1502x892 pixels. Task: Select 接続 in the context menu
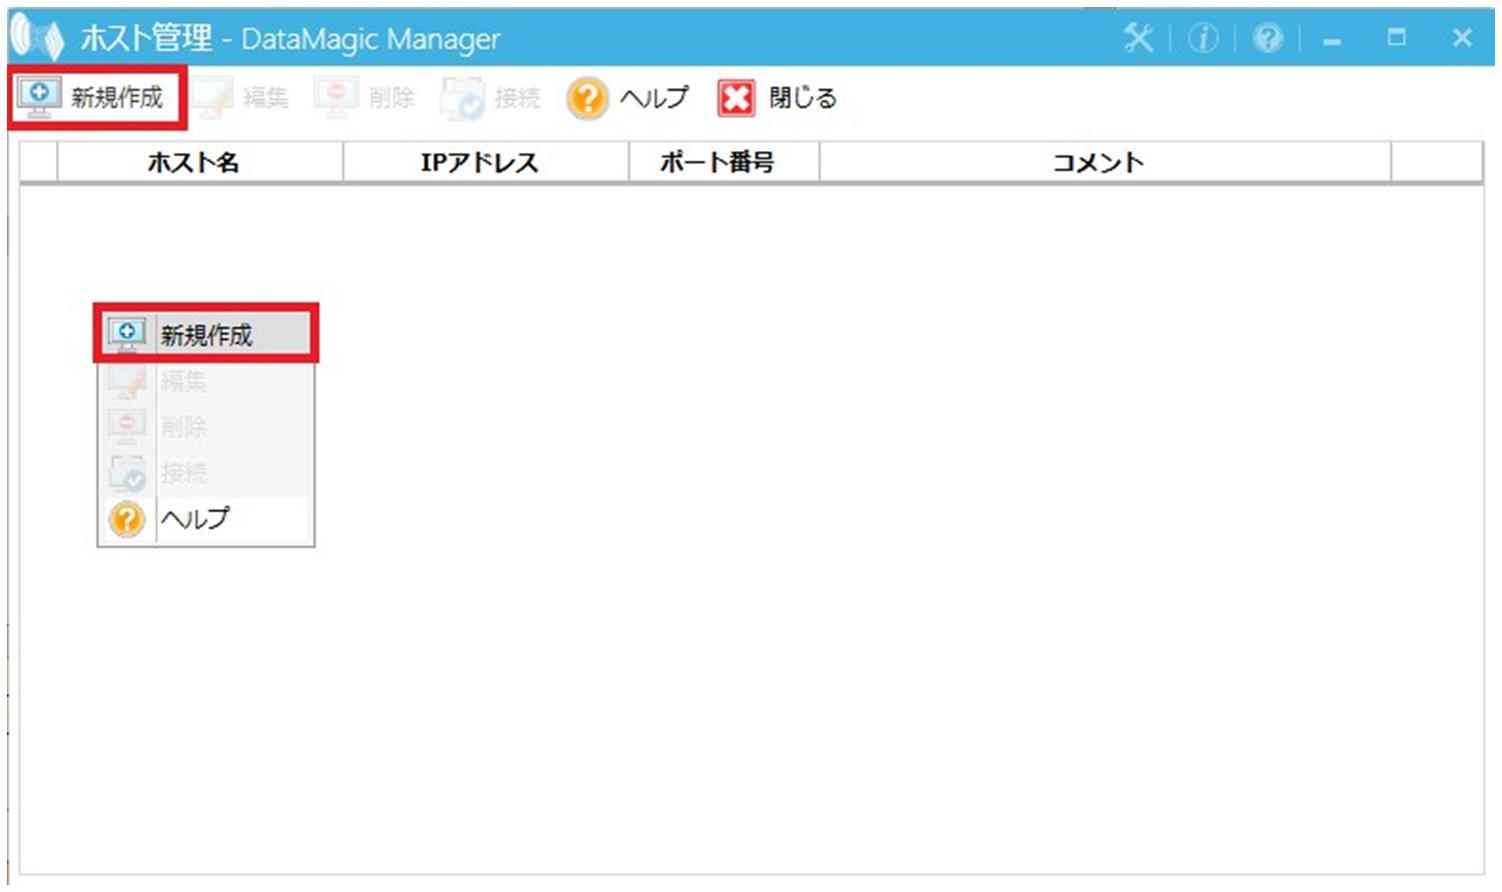pos(206,473)
